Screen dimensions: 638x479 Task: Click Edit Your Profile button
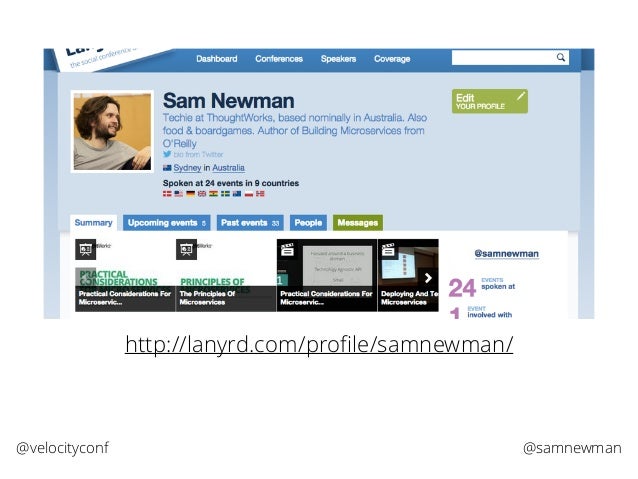pyautogui.click(x=489, y=101)
